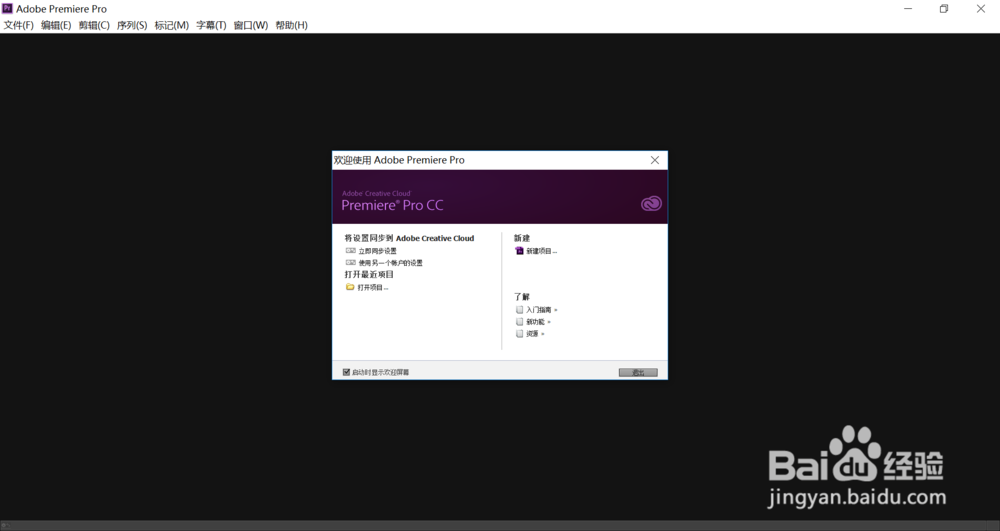Open the 新功能 new features page

point(538,322)
